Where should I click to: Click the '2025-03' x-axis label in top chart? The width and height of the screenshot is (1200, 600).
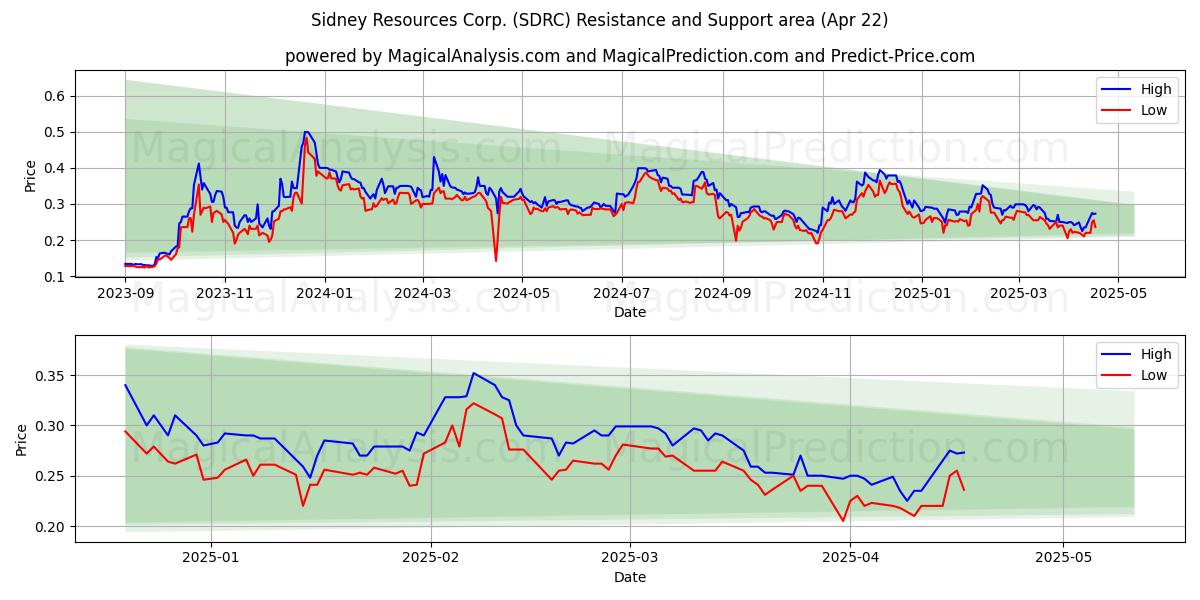click(x=1019, y=295)
